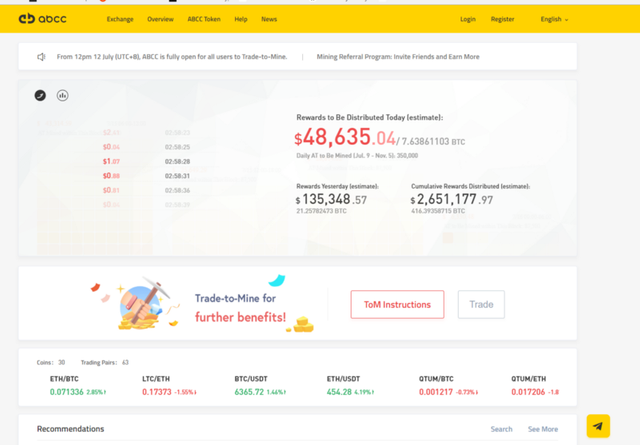The image size is (640, 445).
Task: Click the ABCC logo
Action: pyautogui.click(x=42, y=19)
